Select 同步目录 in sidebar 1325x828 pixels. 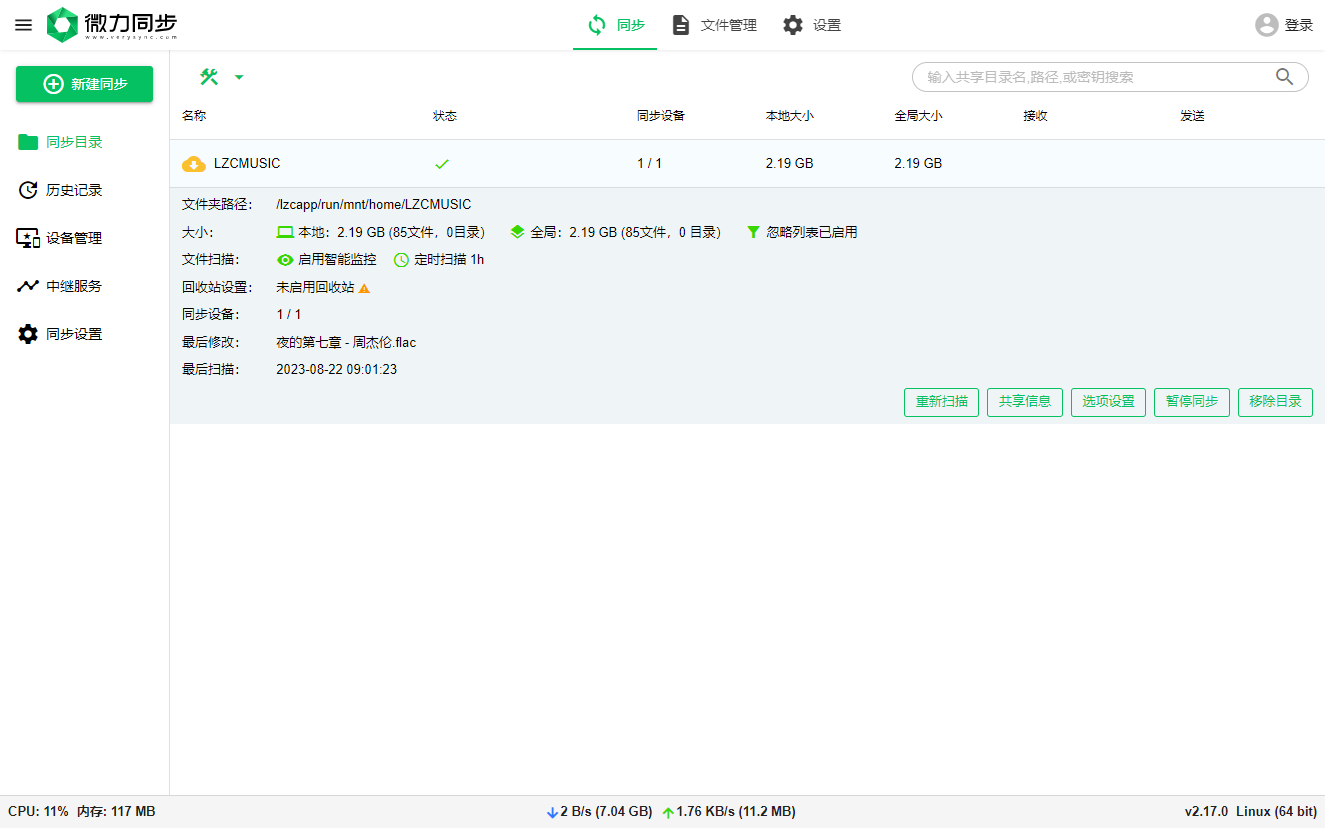[x=84, y=142]
